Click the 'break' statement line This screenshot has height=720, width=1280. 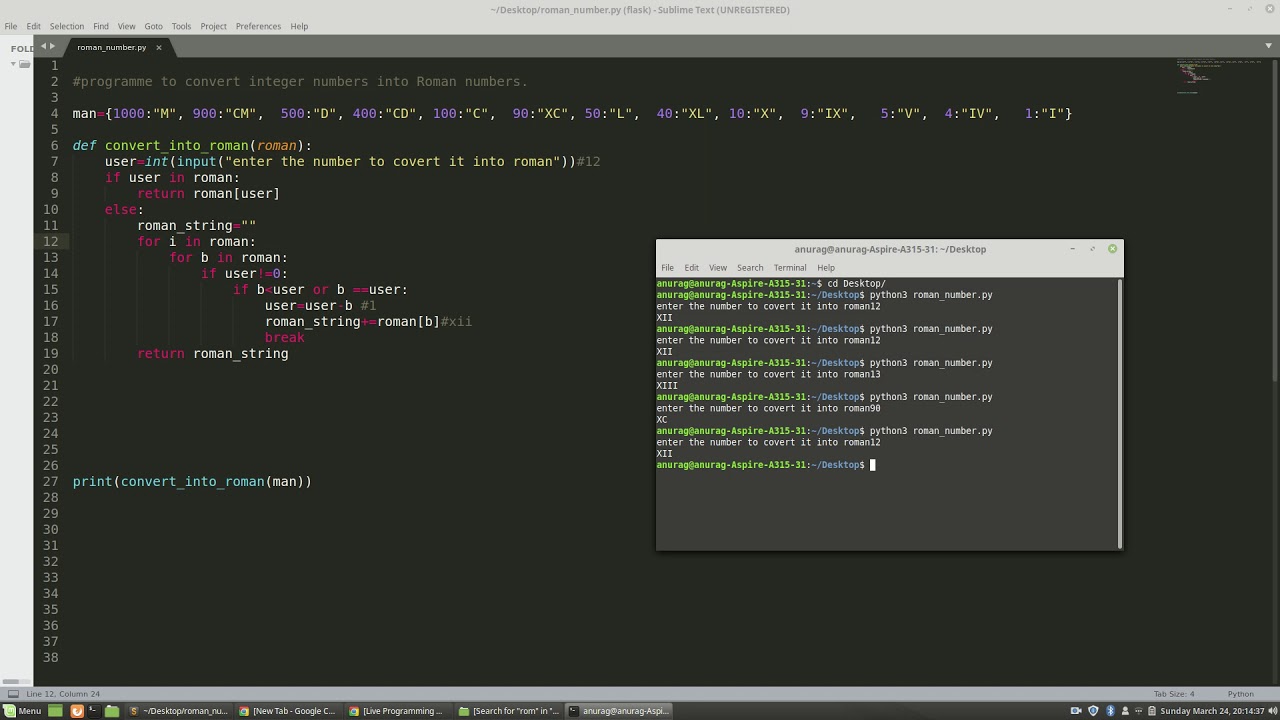(285, 337)
